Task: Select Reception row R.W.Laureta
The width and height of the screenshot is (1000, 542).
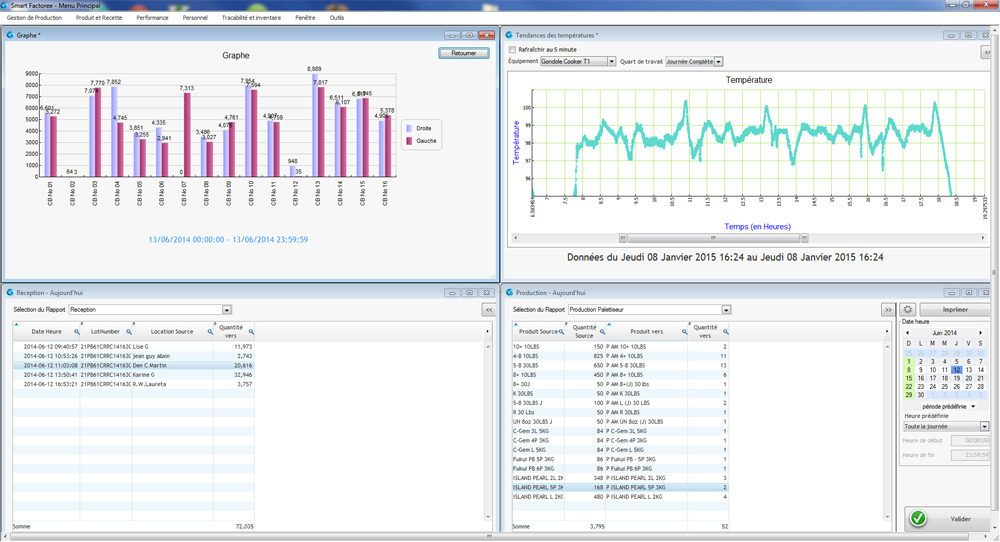Action: (x=133, y=385)
